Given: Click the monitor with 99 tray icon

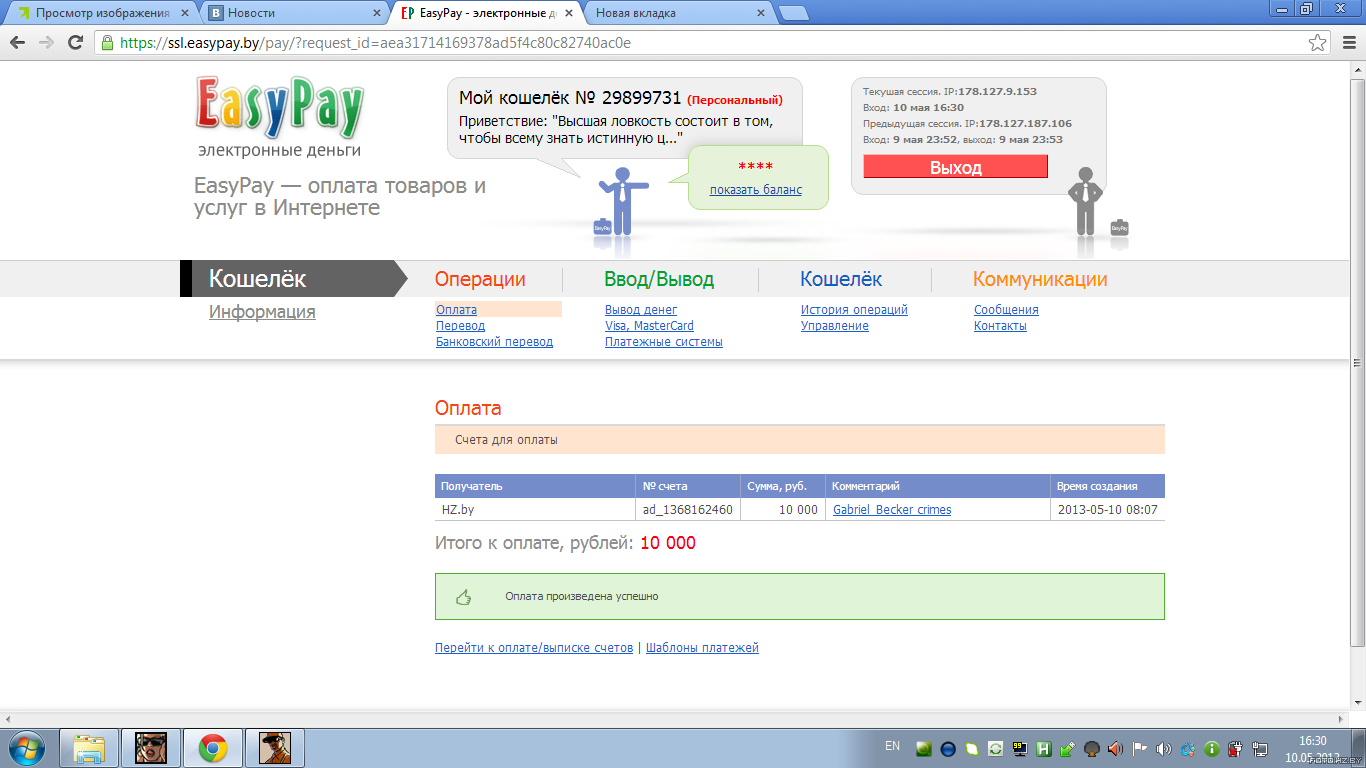Looking at the screenshot, I should pyautogui.click(x=1019, y=748).
